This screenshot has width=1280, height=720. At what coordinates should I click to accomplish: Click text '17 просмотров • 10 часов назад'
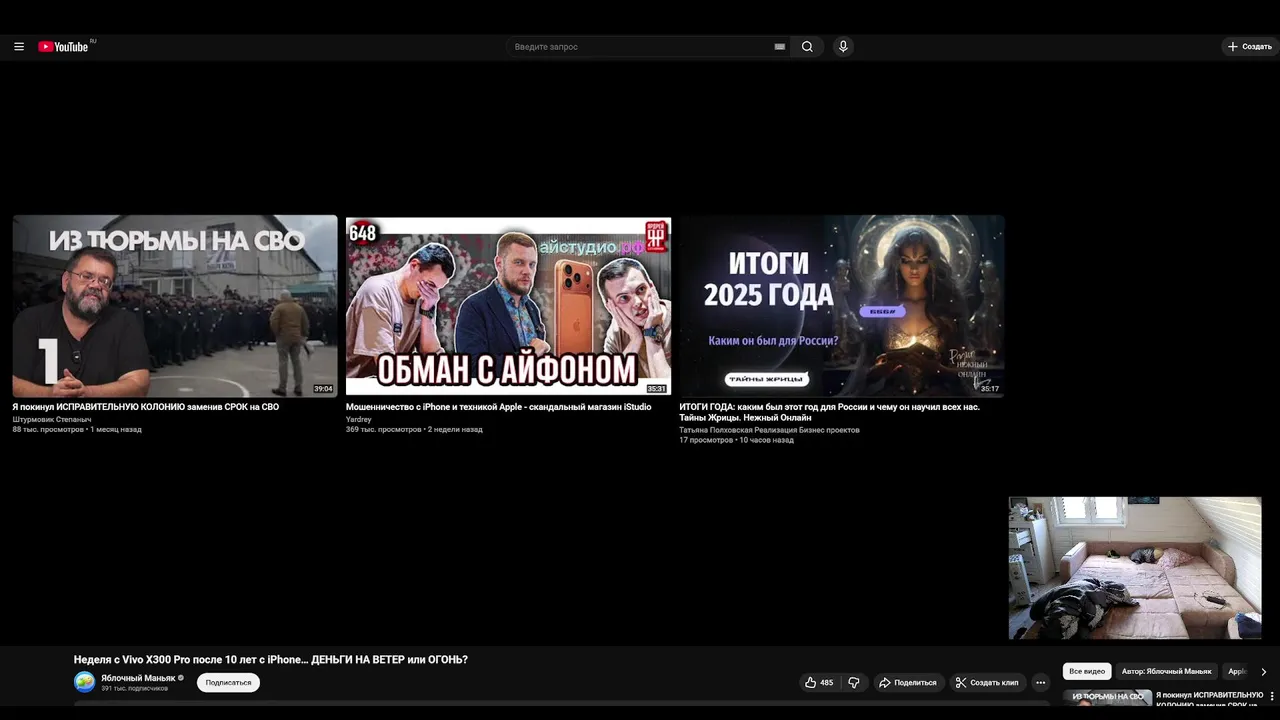point(736,440)
